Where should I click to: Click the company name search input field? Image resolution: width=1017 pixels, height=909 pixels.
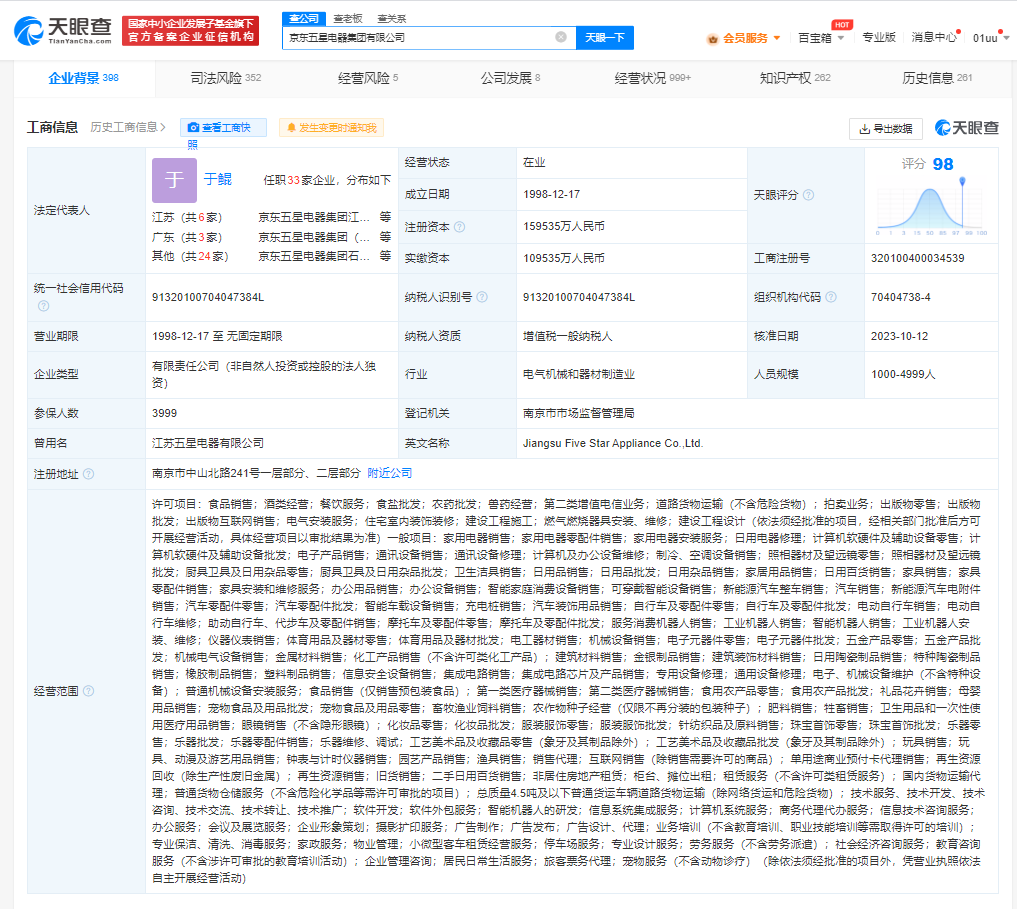click(420, 37)
